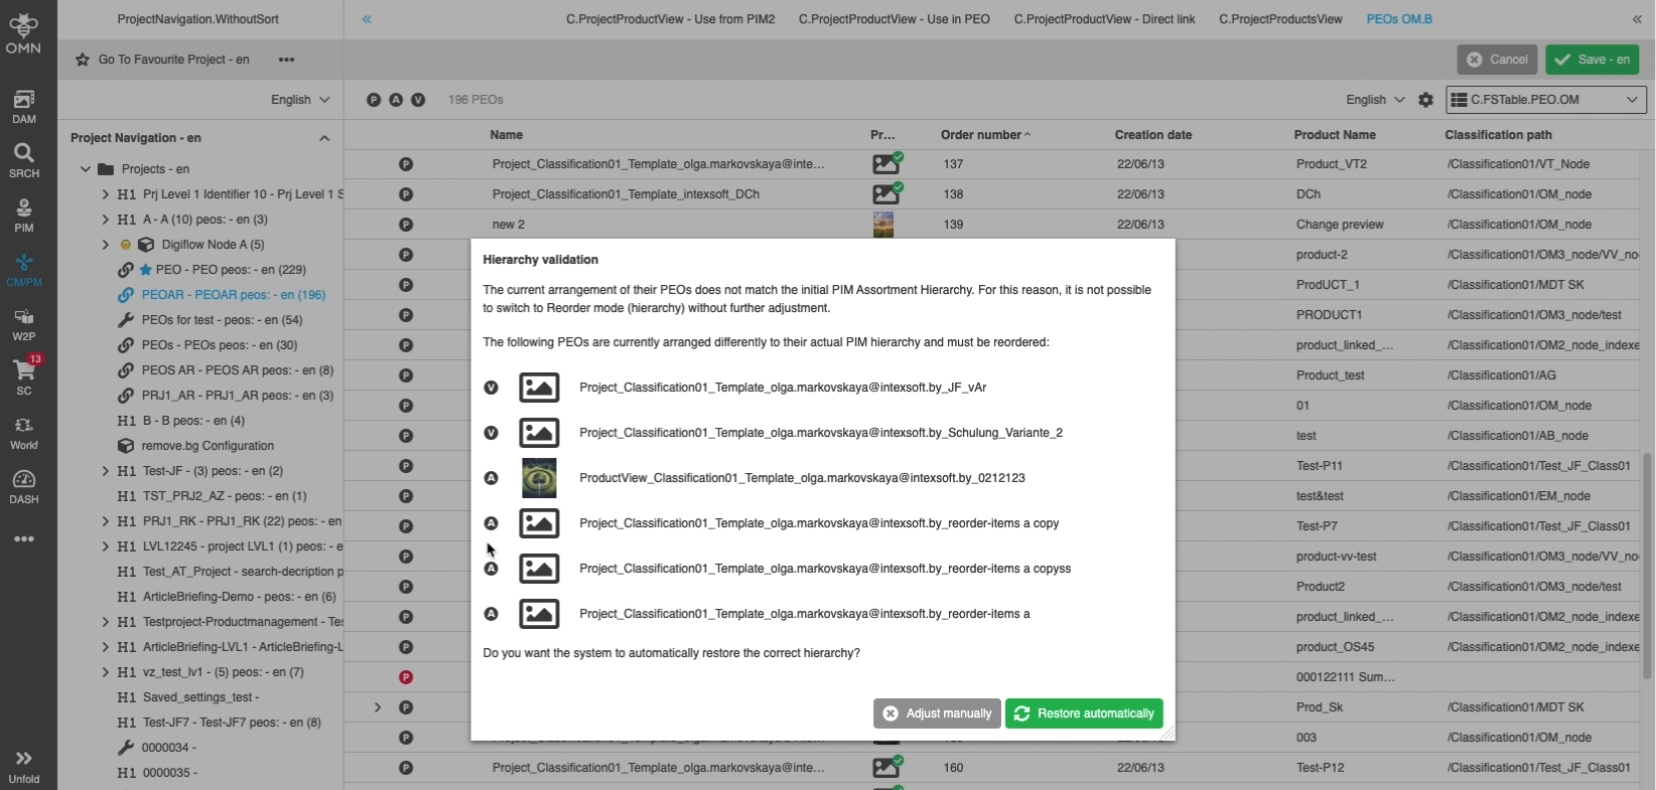The image size is (1656, 790).
Task: Open the W2P module icon
Action: pos(24,324)
